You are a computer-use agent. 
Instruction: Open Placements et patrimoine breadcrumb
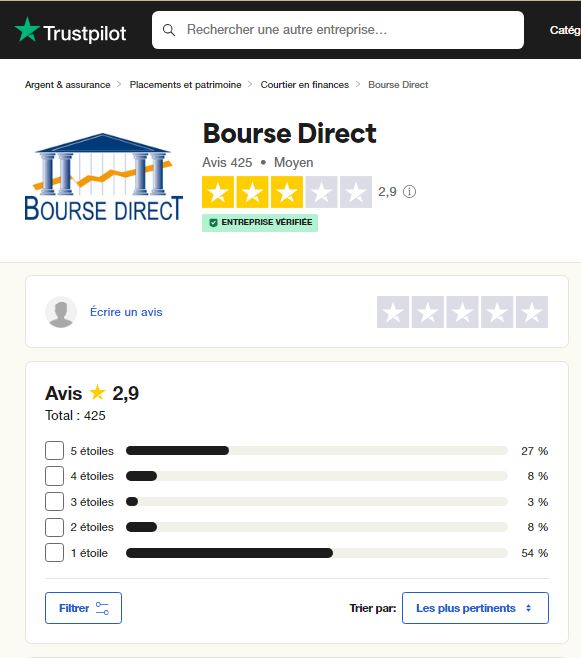point(185,85)
